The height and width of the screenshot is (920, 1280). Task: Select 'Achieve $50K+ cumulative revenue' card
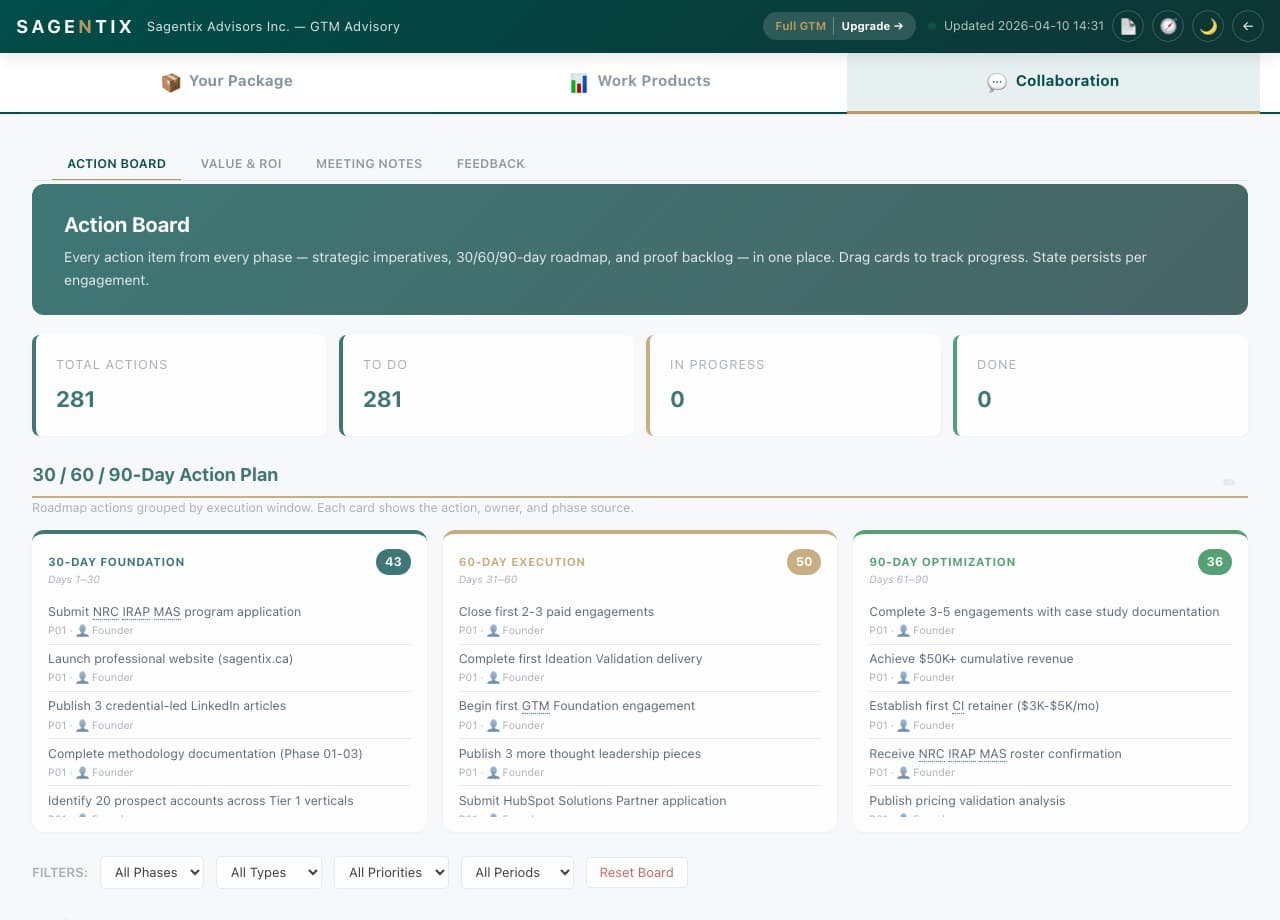(x=1050, y=667)
